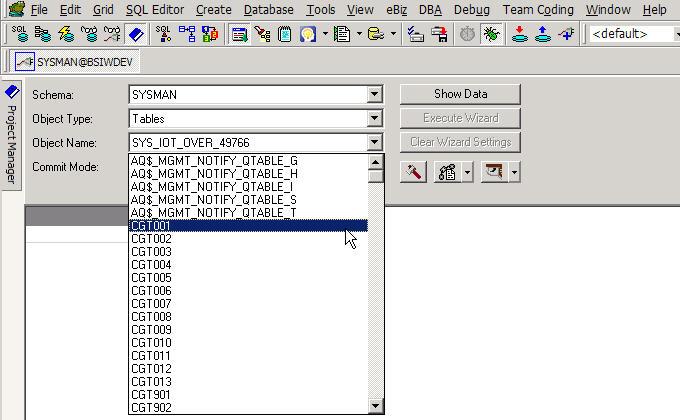This screenshot has width=680, height=420.
Task: Click the Show Data button
Action: pos(460,94)
